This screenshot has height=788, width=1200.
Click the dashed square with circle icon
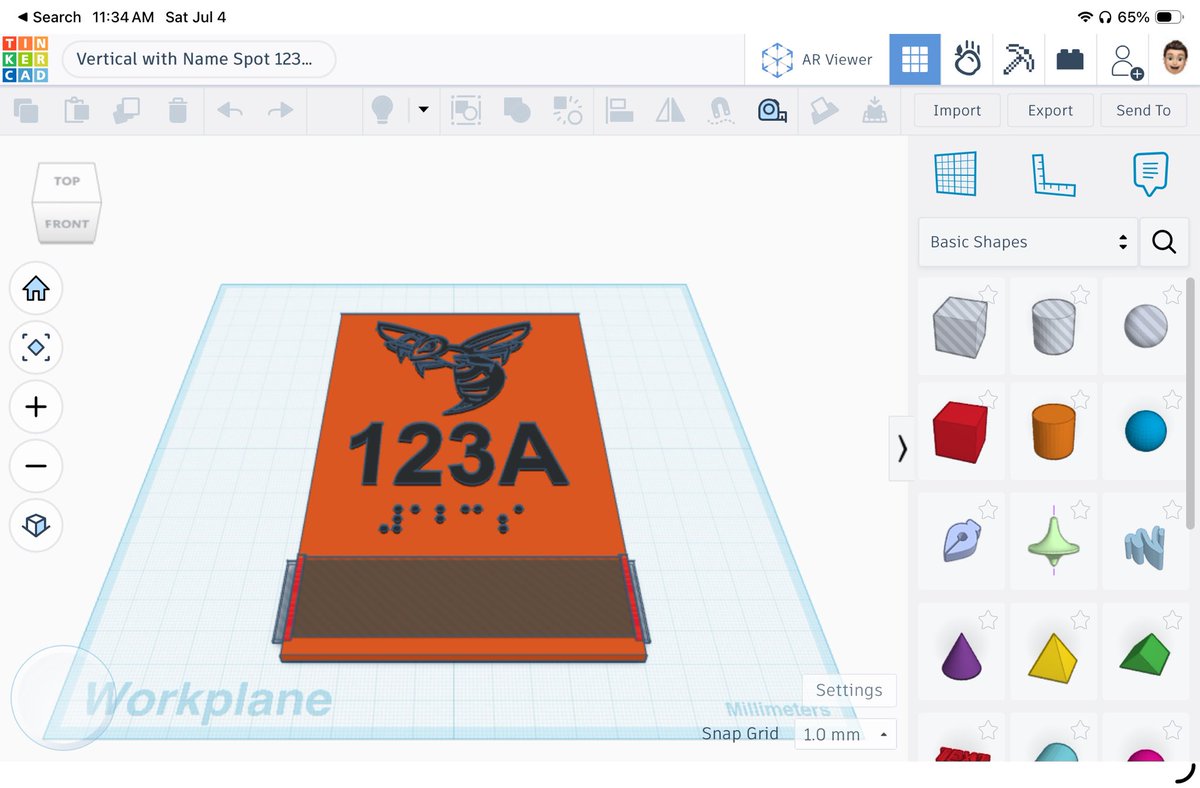tap(466, 110)
